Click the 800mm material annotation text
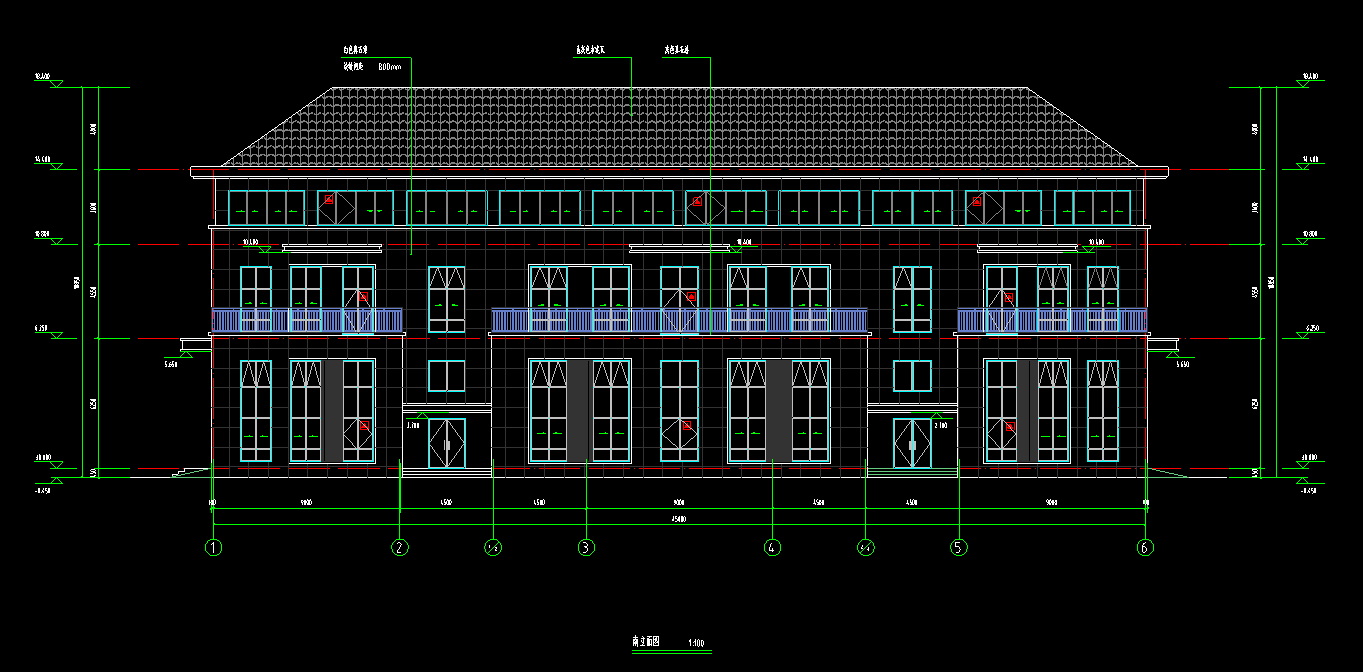 (x=389, y=67)
